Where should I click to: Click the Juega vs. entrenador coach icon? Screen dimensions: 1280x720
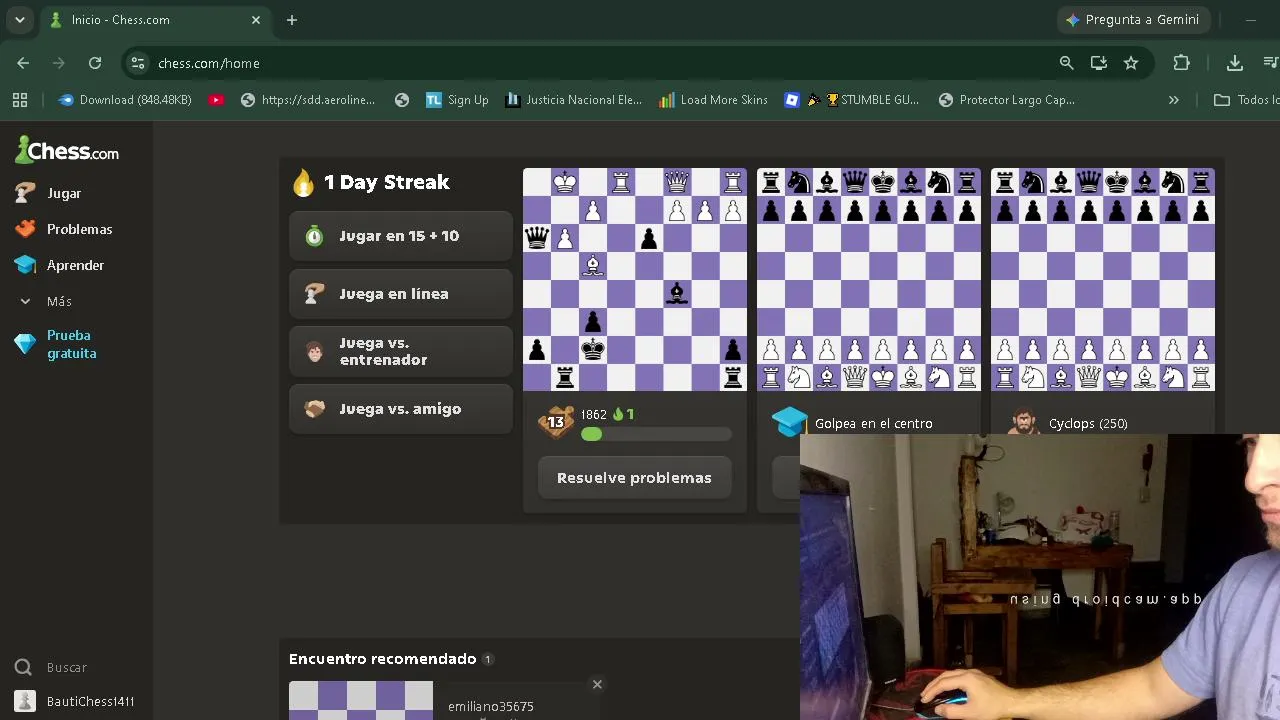(x=315, y=352)
